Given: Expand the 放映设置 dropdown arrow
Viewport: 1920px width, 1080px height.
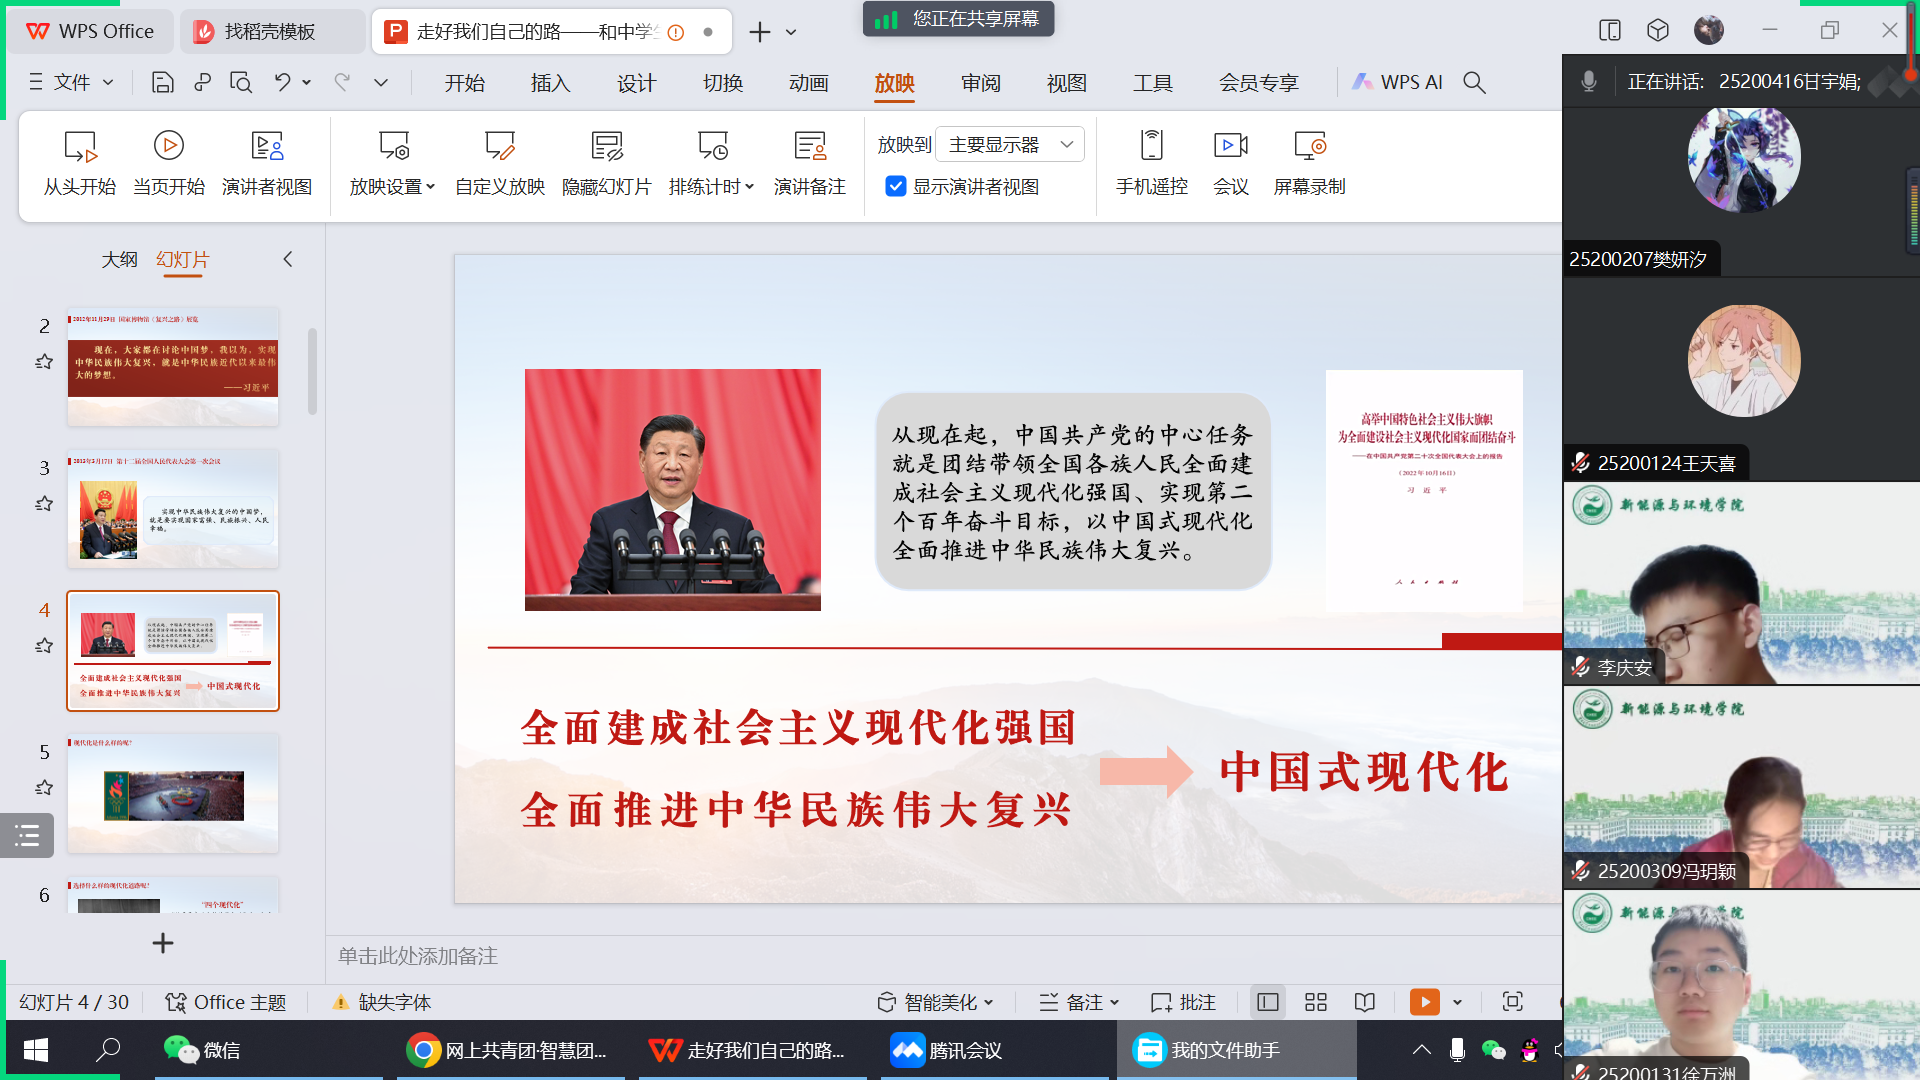Looking at the screenshot, I should click(x=431, y=187).
